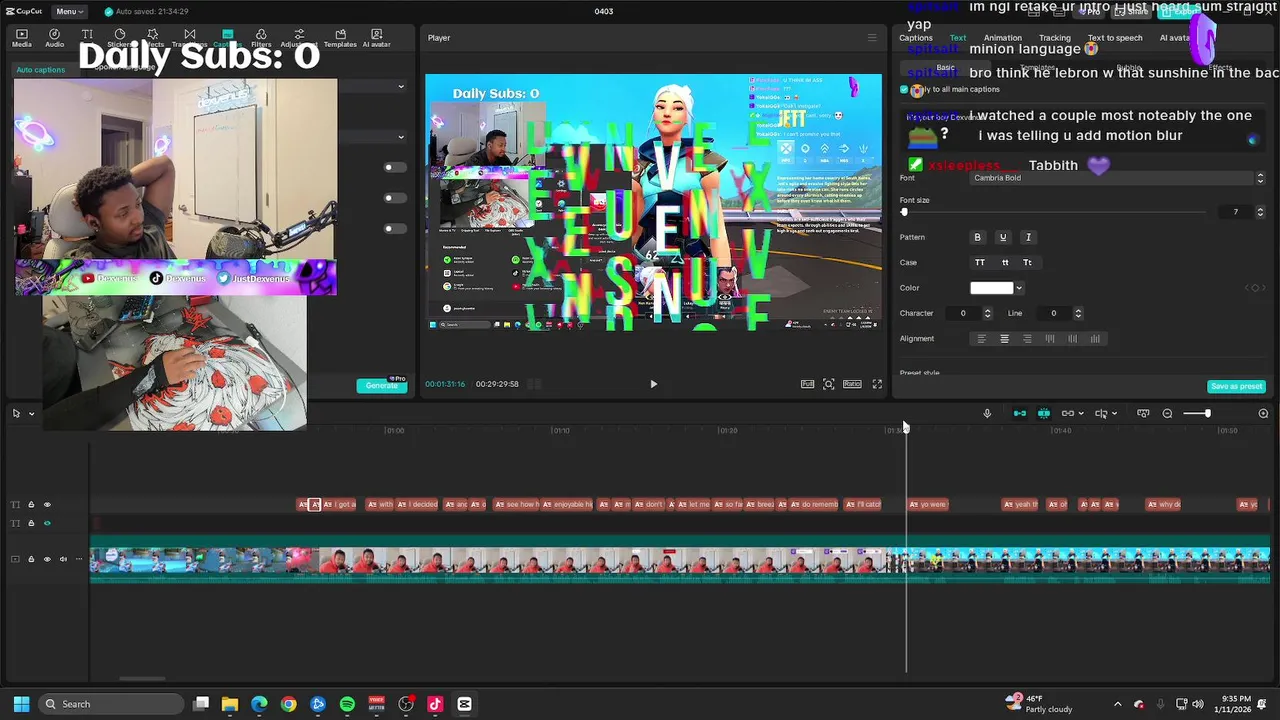Image resolution: width=1280 pixels, height=720 pixels.
Task: Switch to the Animation tab
Action: click(1002, 38)
